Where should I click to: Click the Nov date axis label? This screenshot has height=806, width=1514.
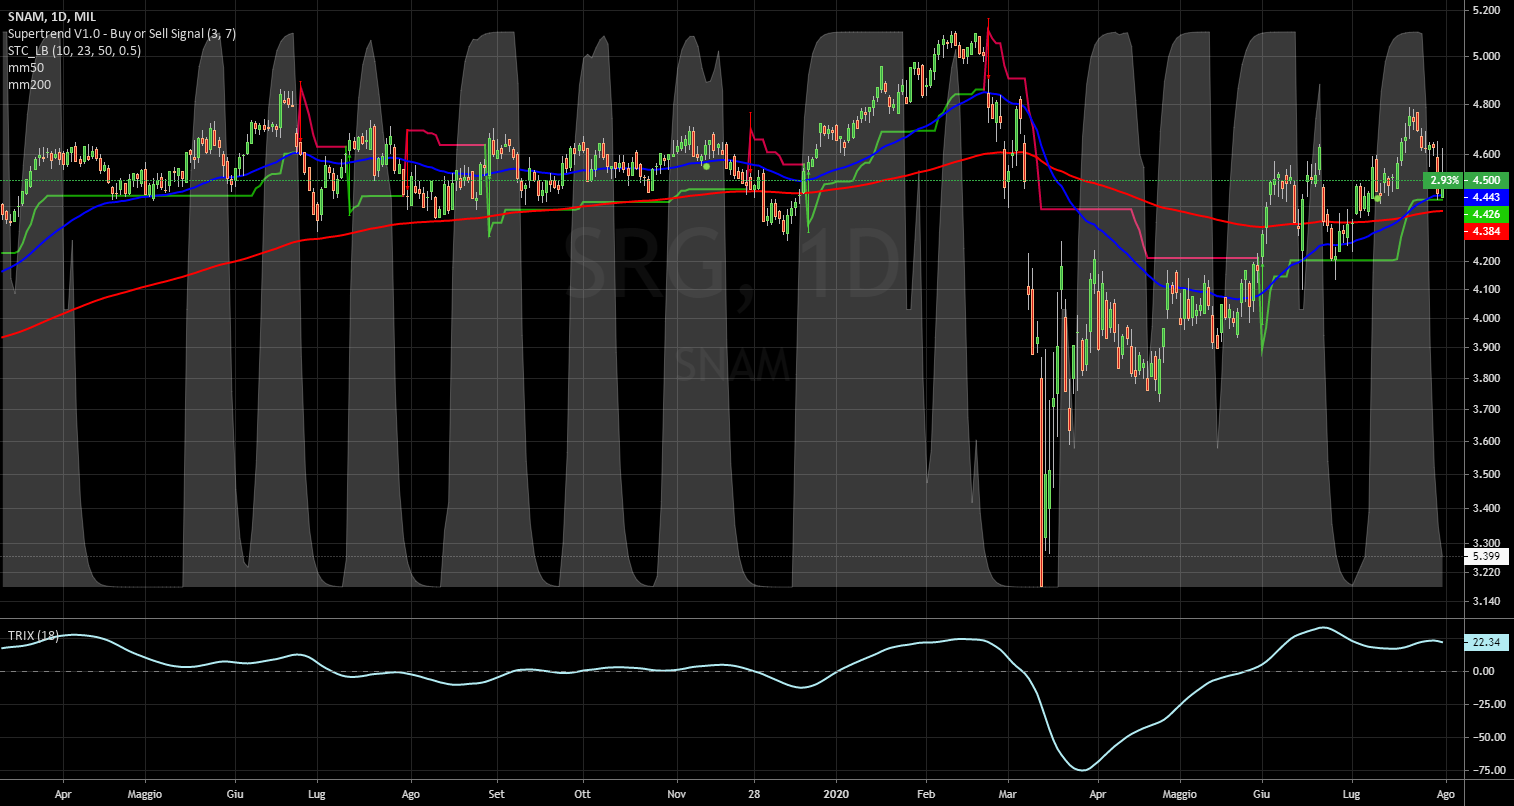(676, 794)
